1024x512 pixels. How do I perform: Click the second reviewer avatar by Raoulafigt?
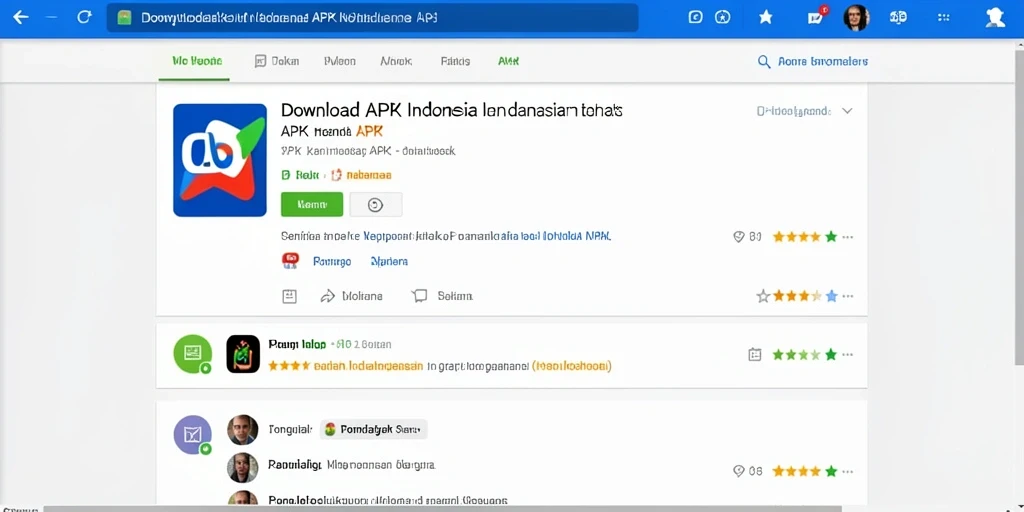tap(242, 468)
